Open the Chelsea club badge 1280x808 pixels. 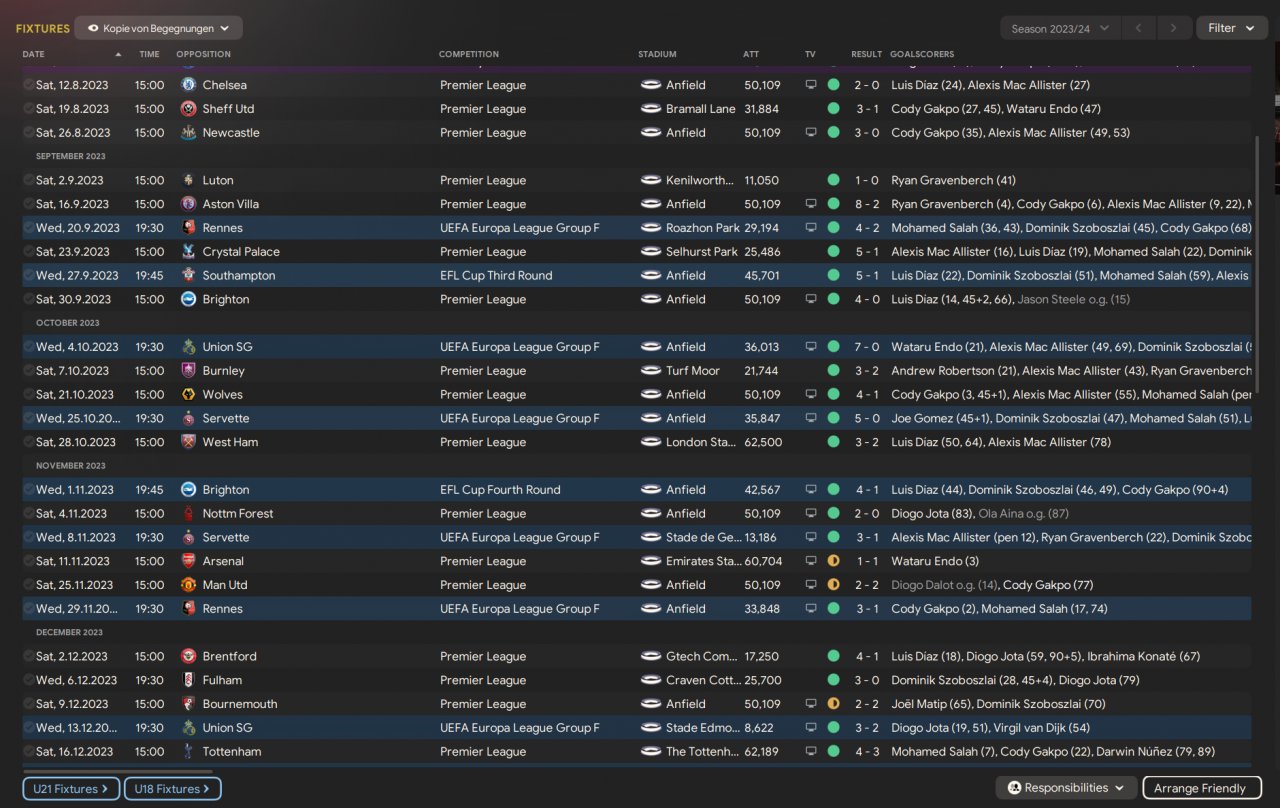click(x=188, y=85)
